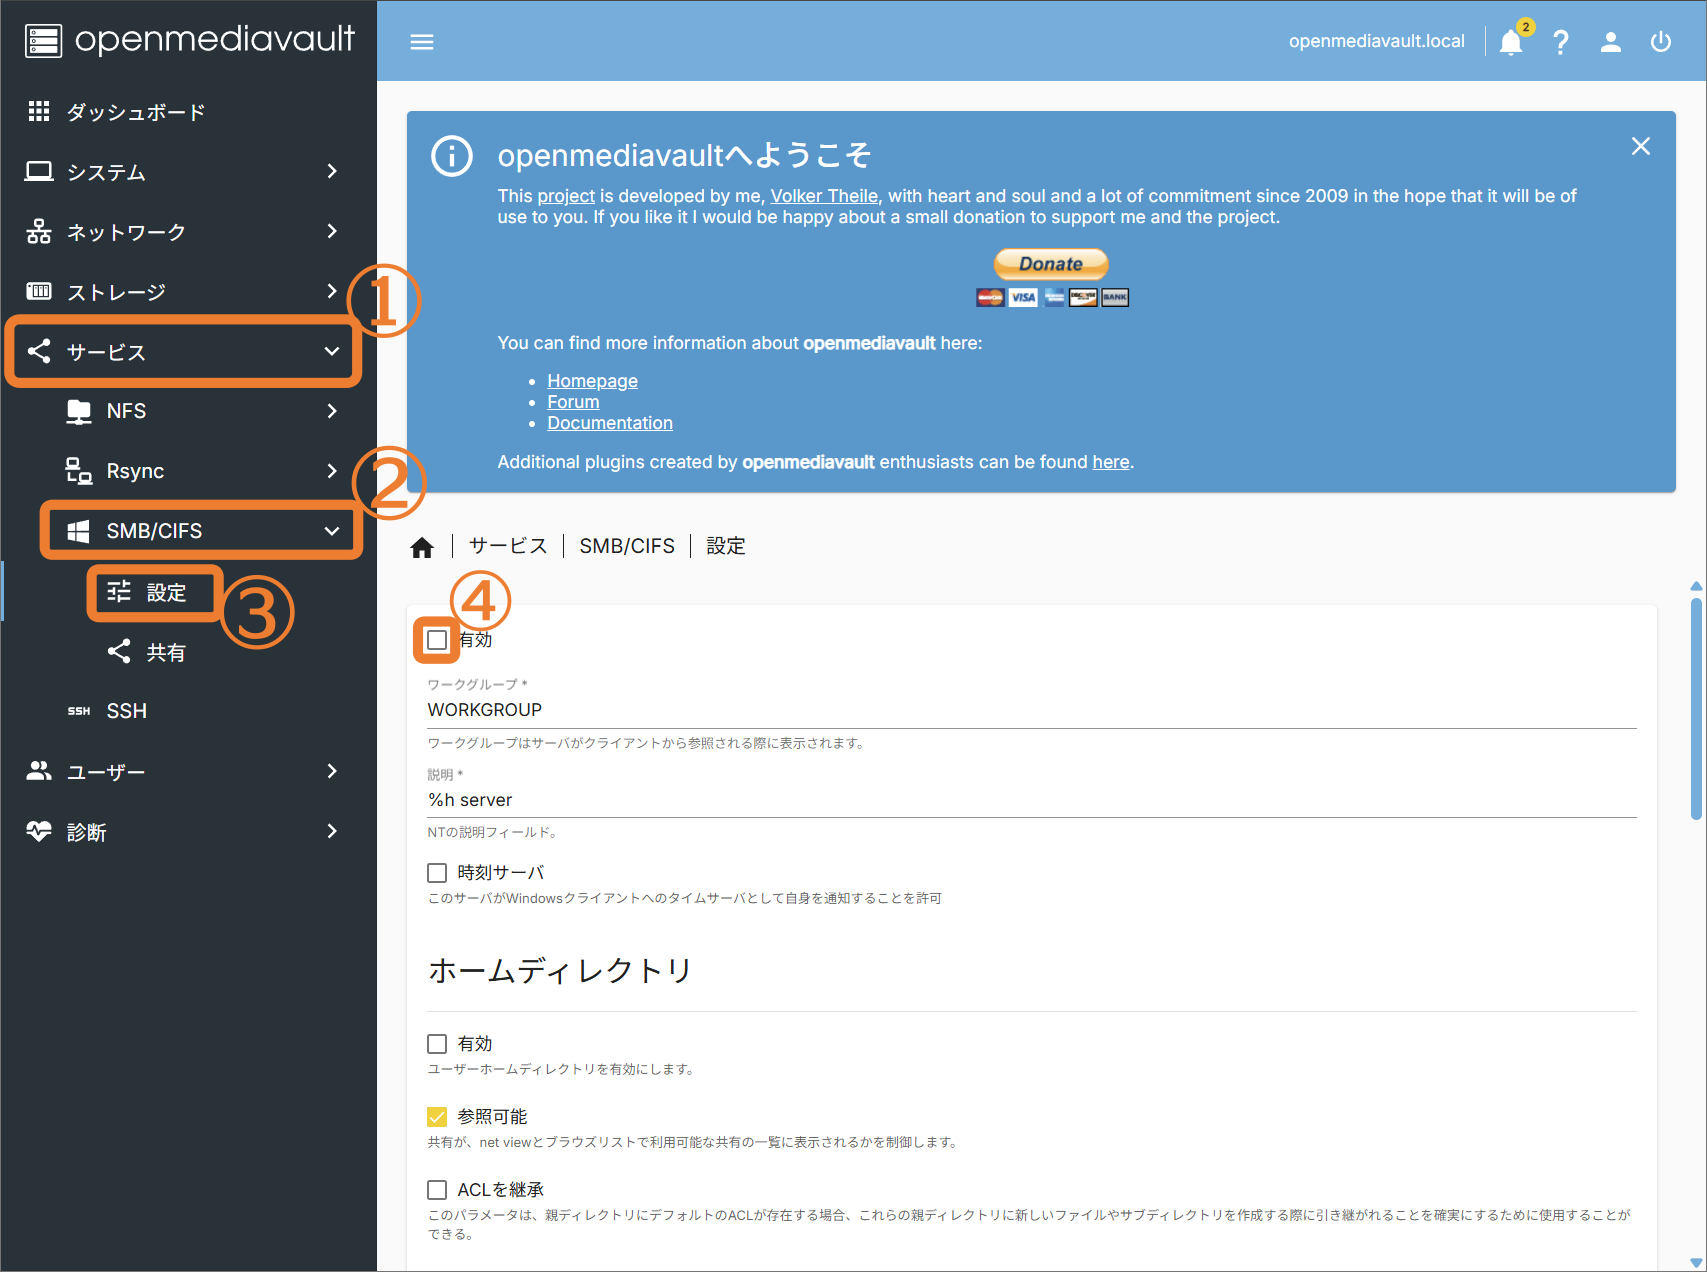
Task: Click the Storage drive icon
Action: (x=39, y=291)
